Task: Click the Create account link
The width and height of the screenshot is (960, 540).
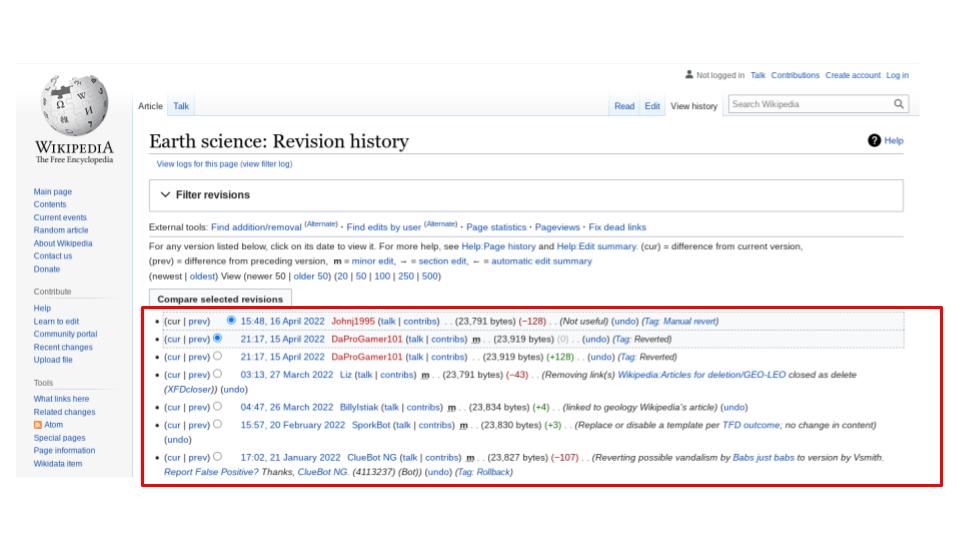Action: (x=852, y=75)
